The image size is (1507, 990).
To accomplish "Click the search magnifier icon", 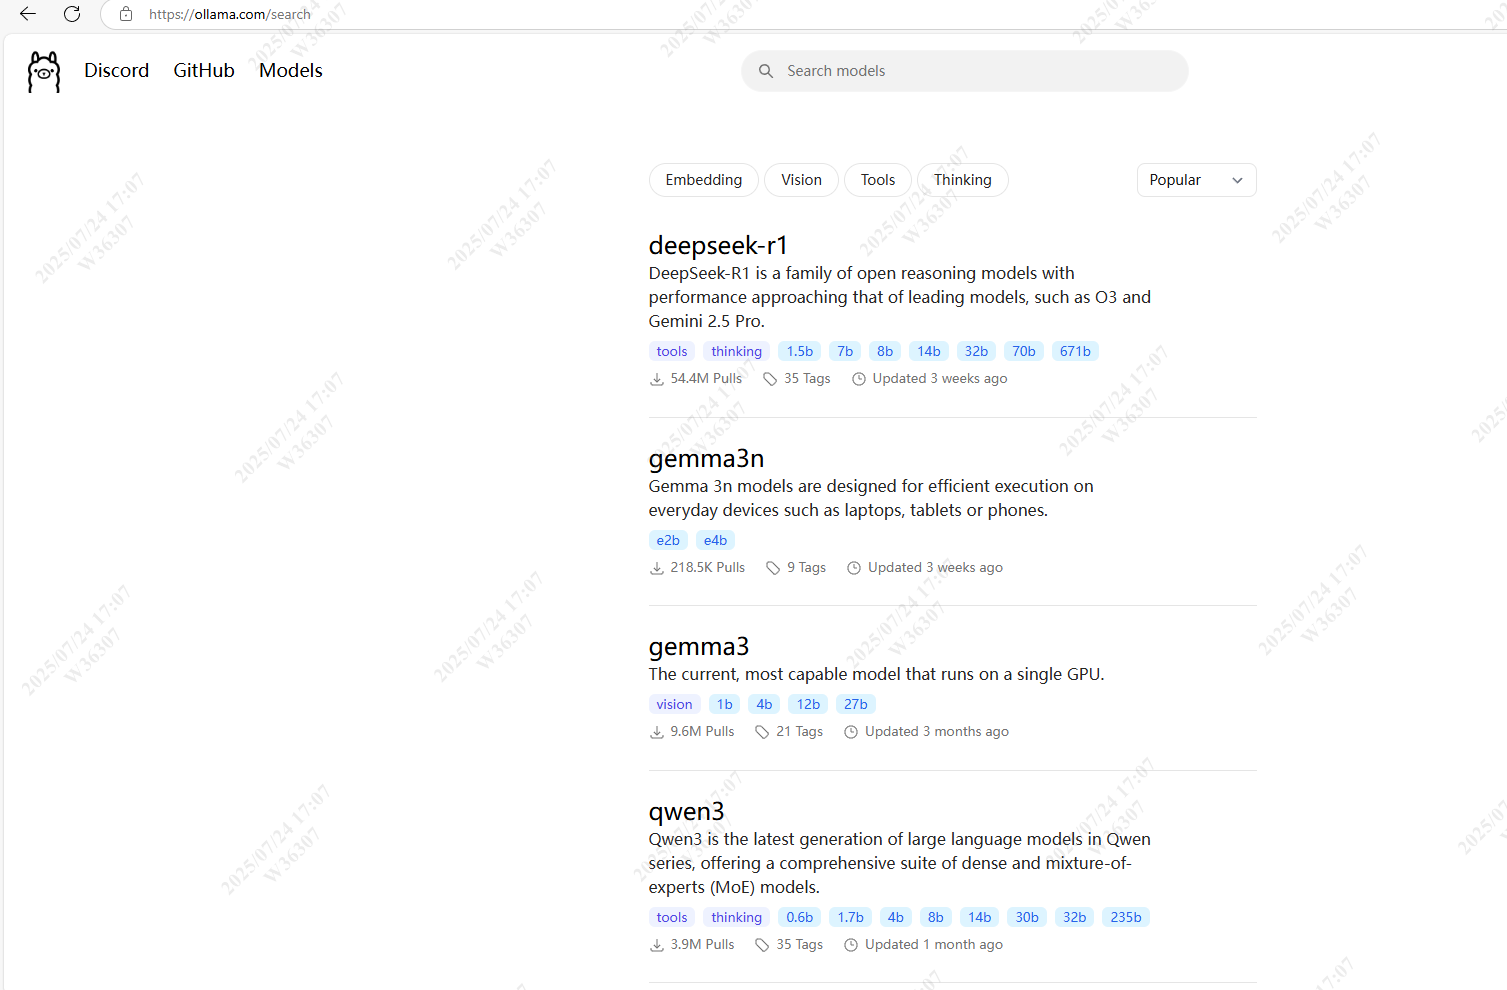I will pos(766,71).
